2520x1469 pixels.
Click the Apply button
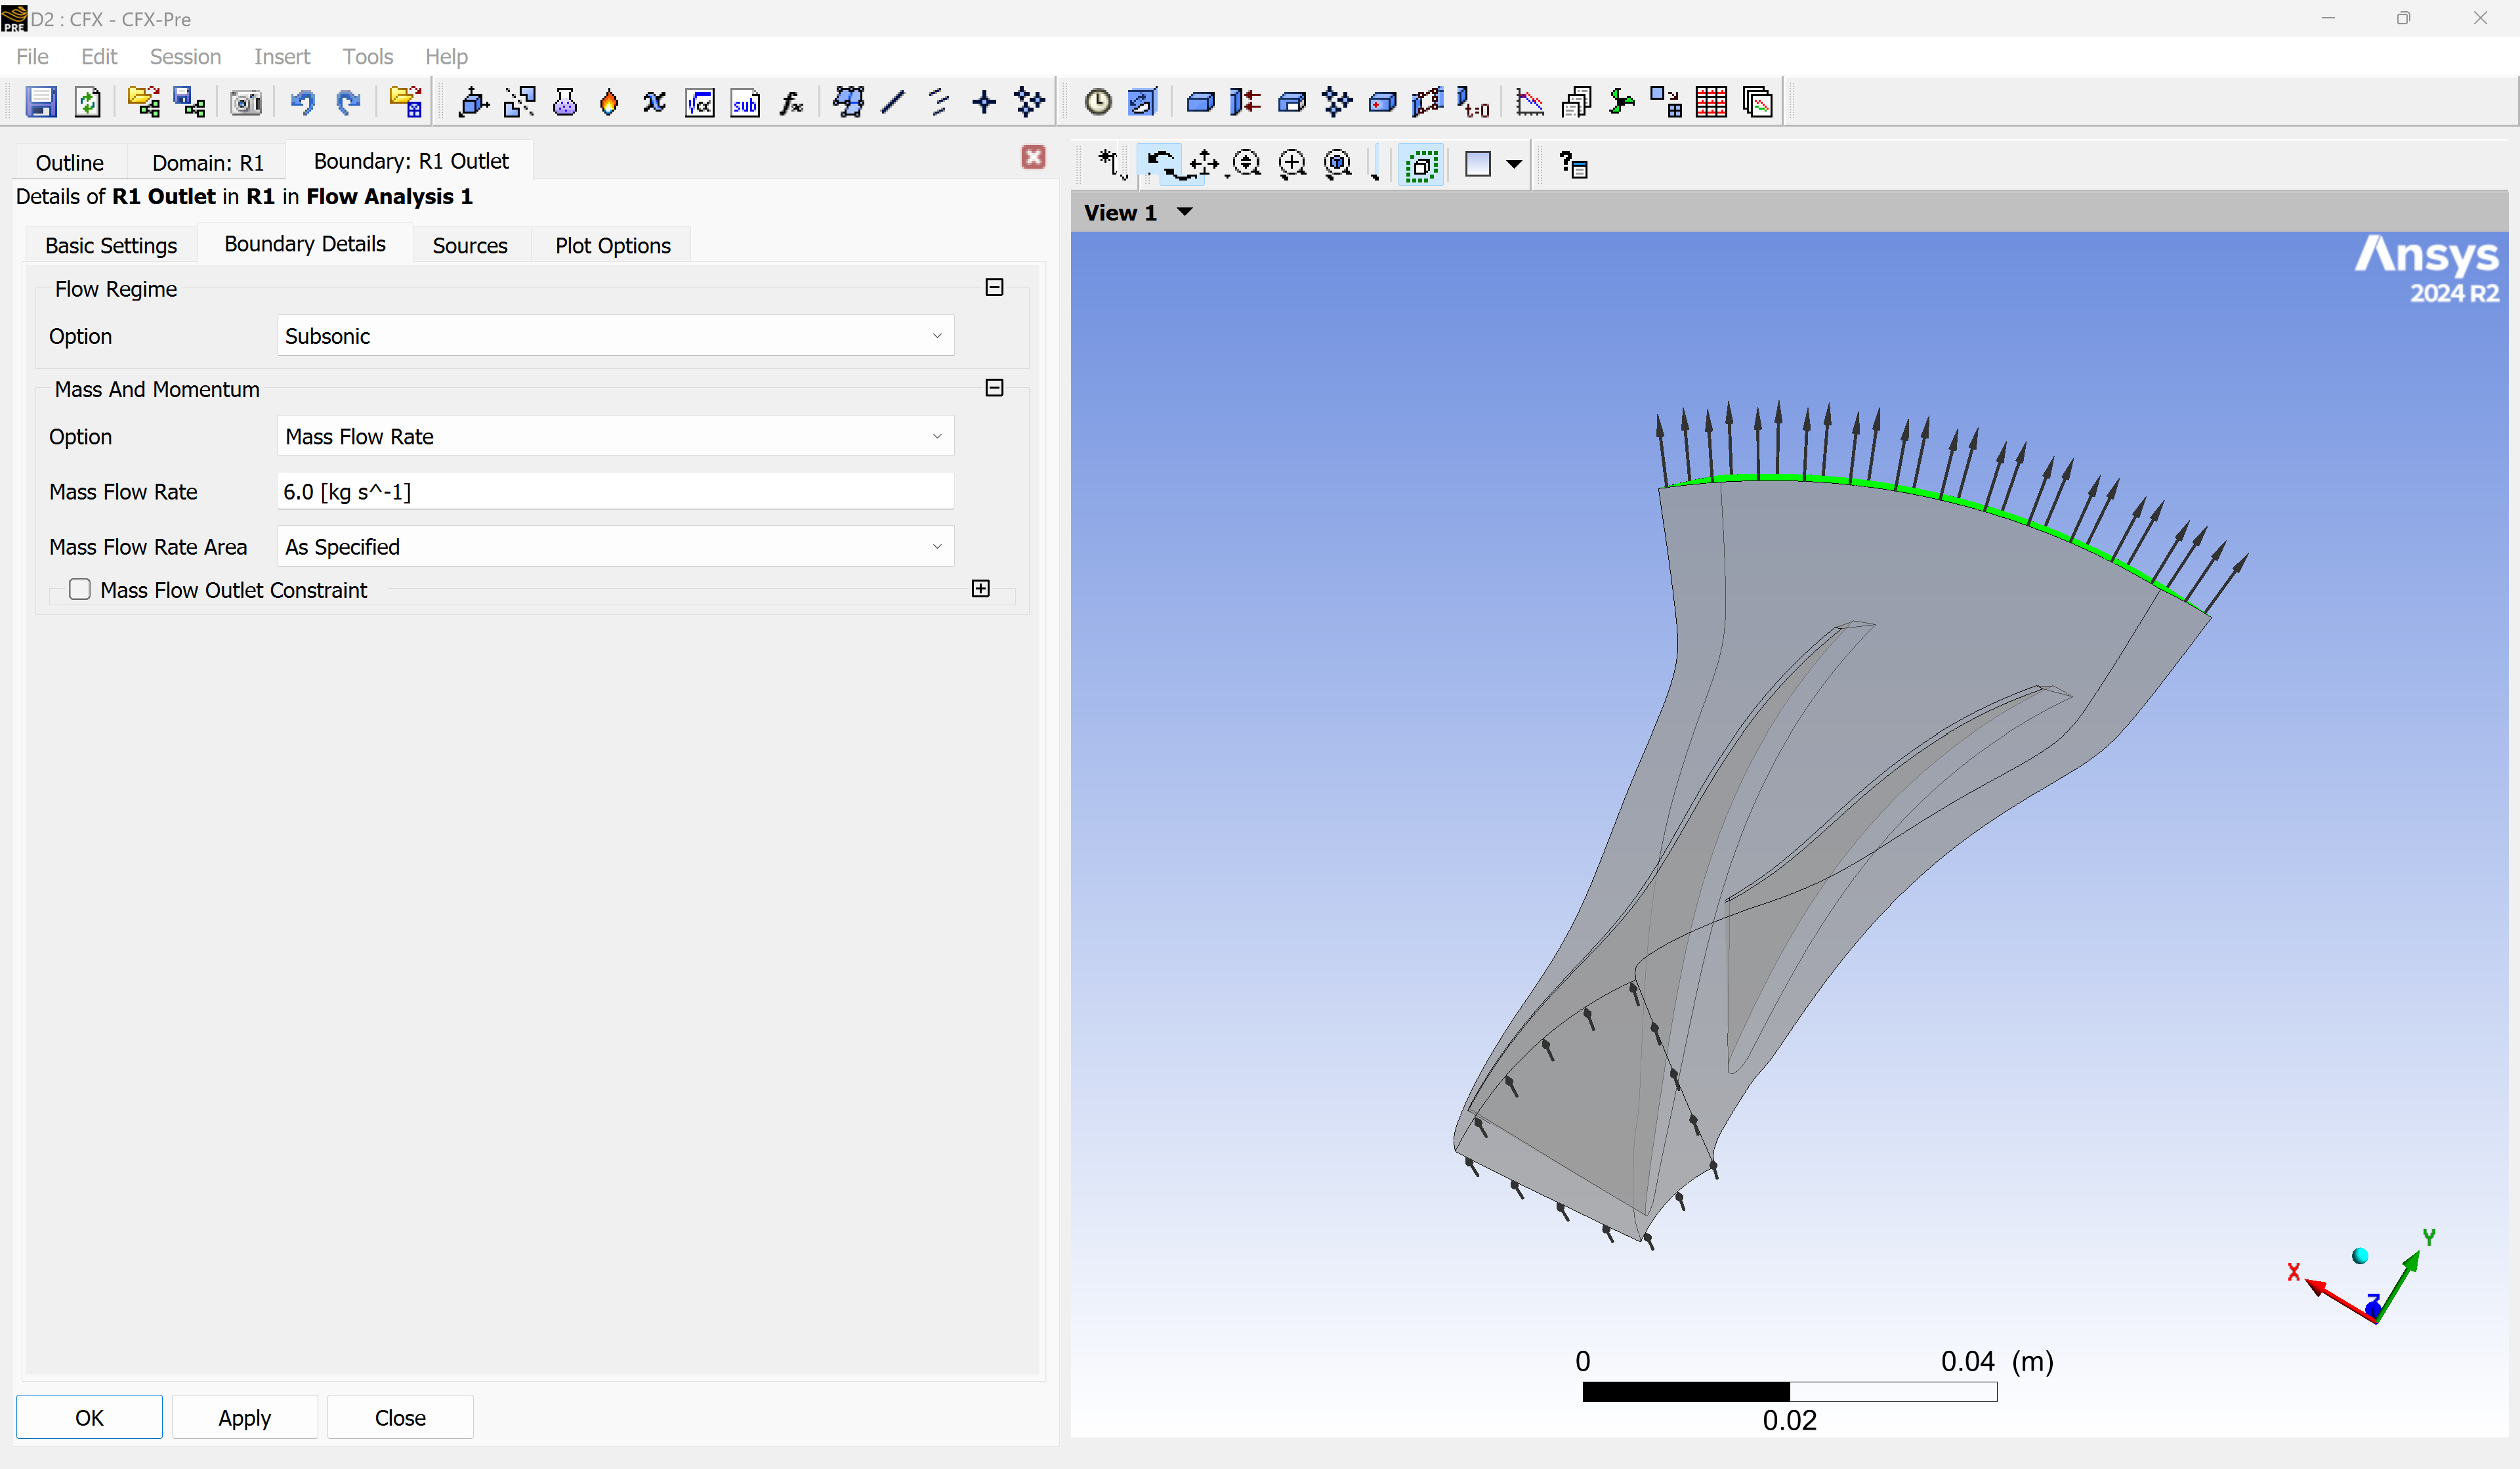coord(245,1417)
